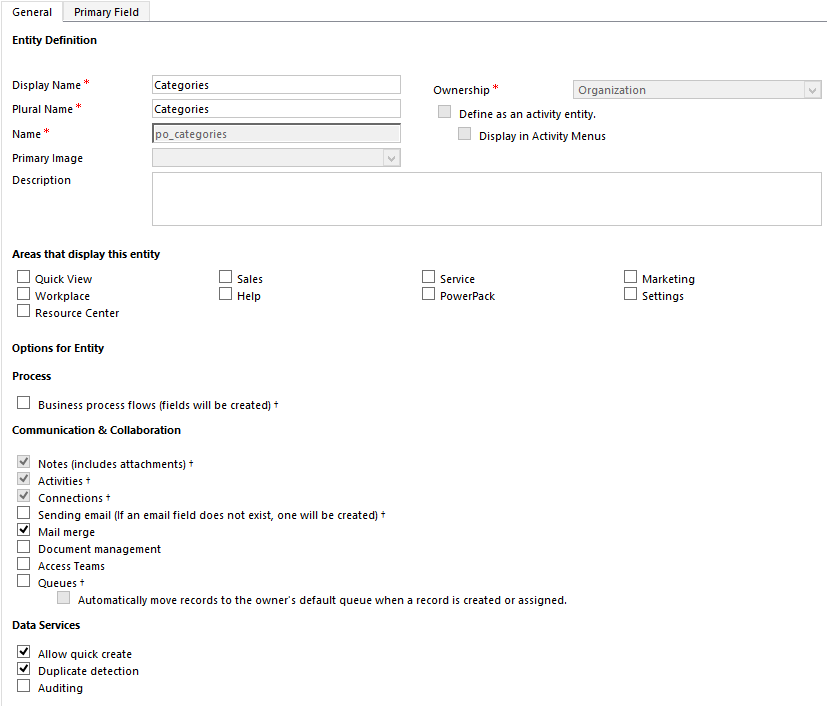Open the Primary Image dropdown
The image size is (827, 706).
click(276, 158)
